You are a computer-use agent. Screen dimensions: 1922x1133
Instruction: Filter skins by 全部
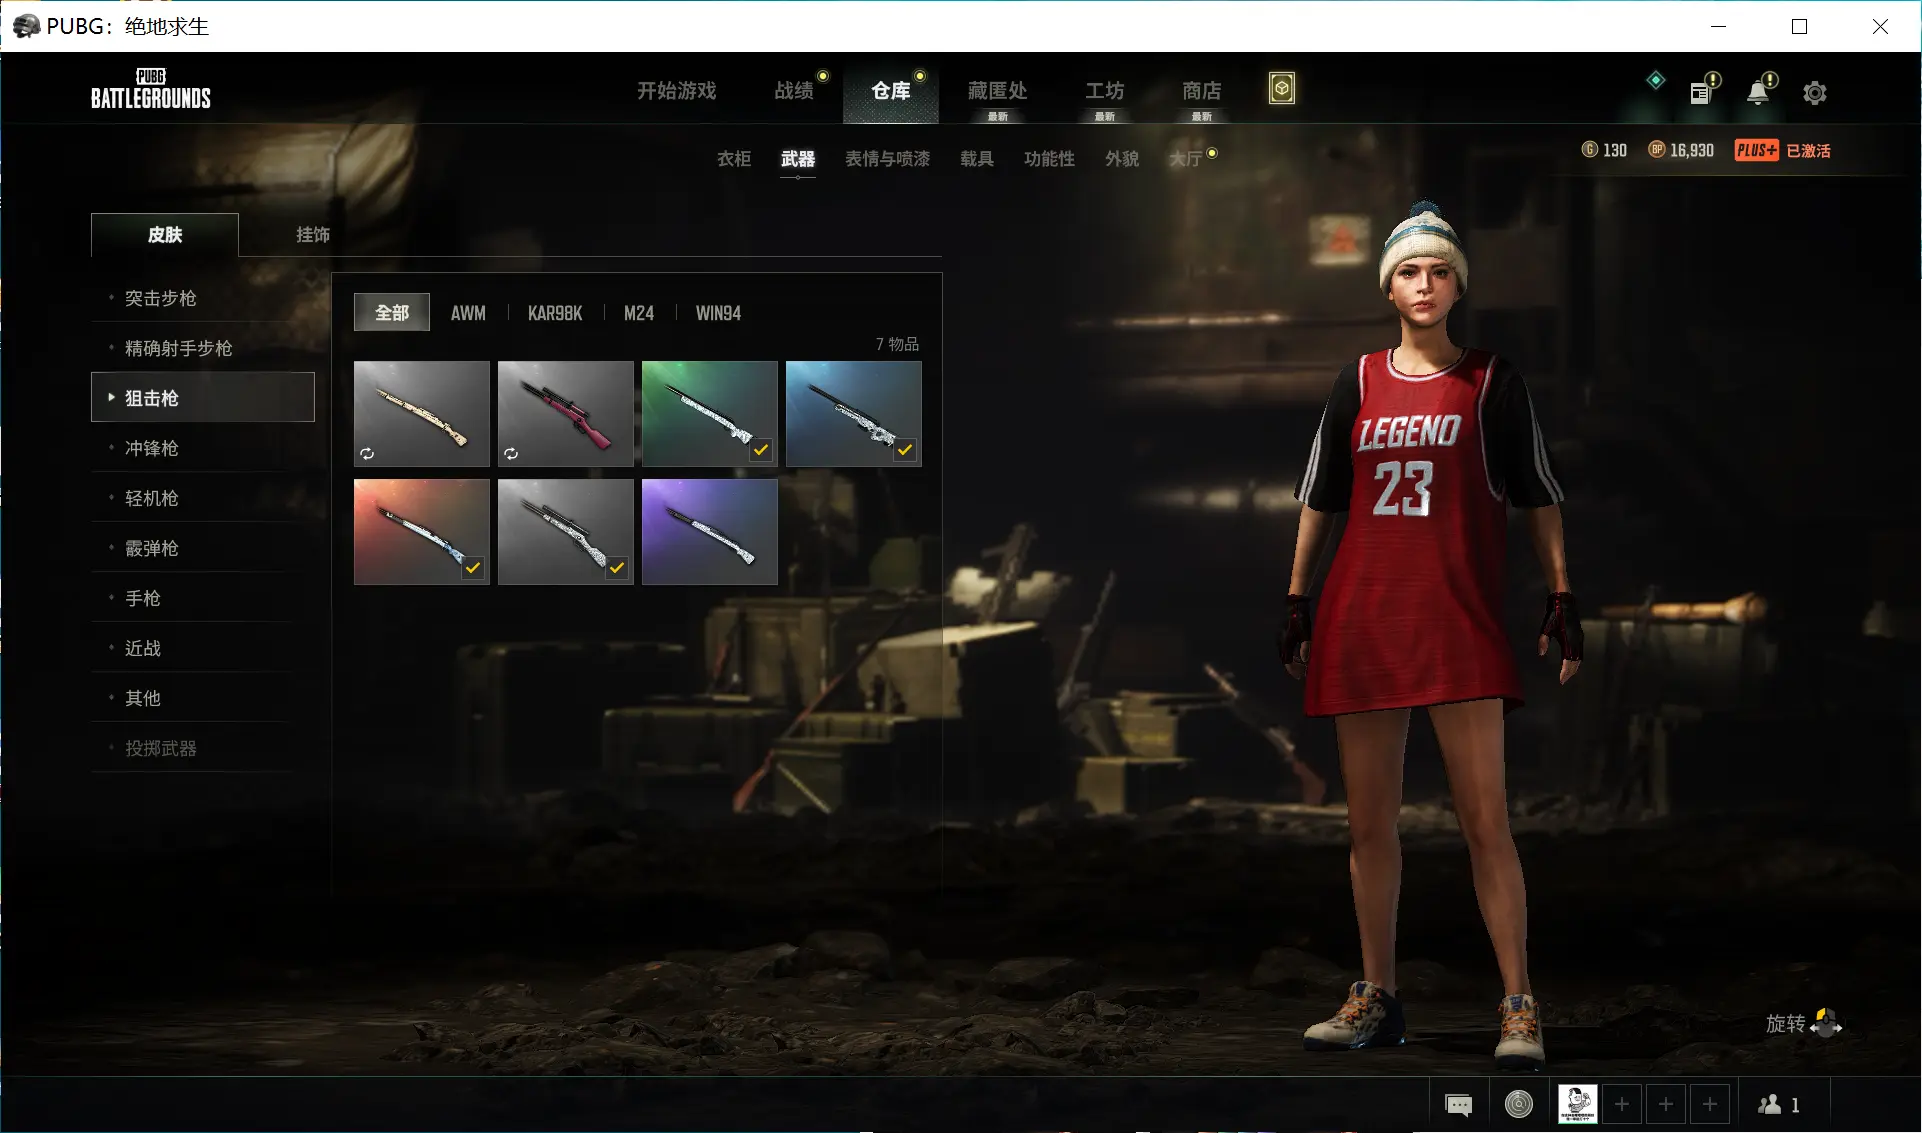392,313
